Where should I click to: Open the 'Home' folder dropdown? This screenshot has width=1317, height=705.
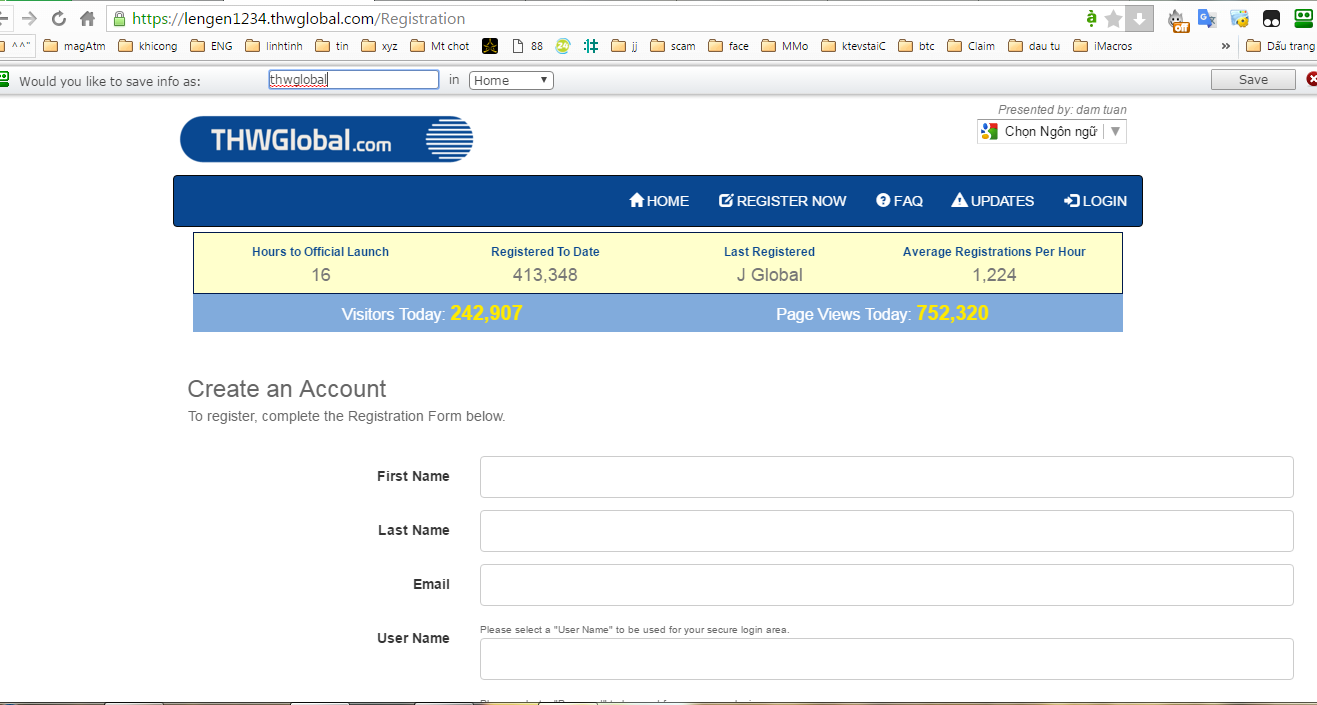(x=511, y=80)
